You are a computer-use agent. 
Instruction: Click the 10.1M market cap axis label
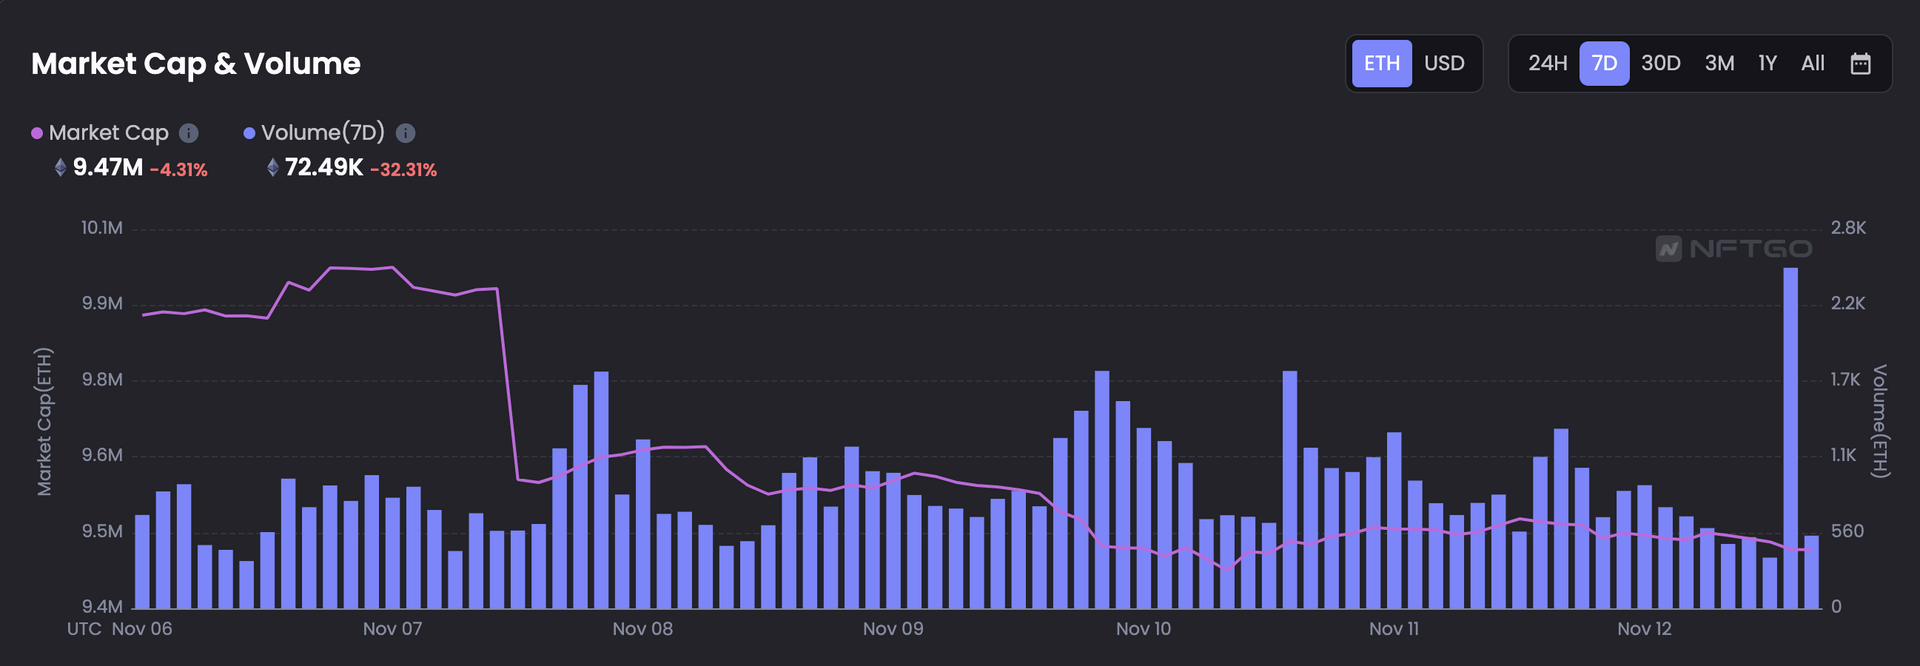click(x=102, y=228)
